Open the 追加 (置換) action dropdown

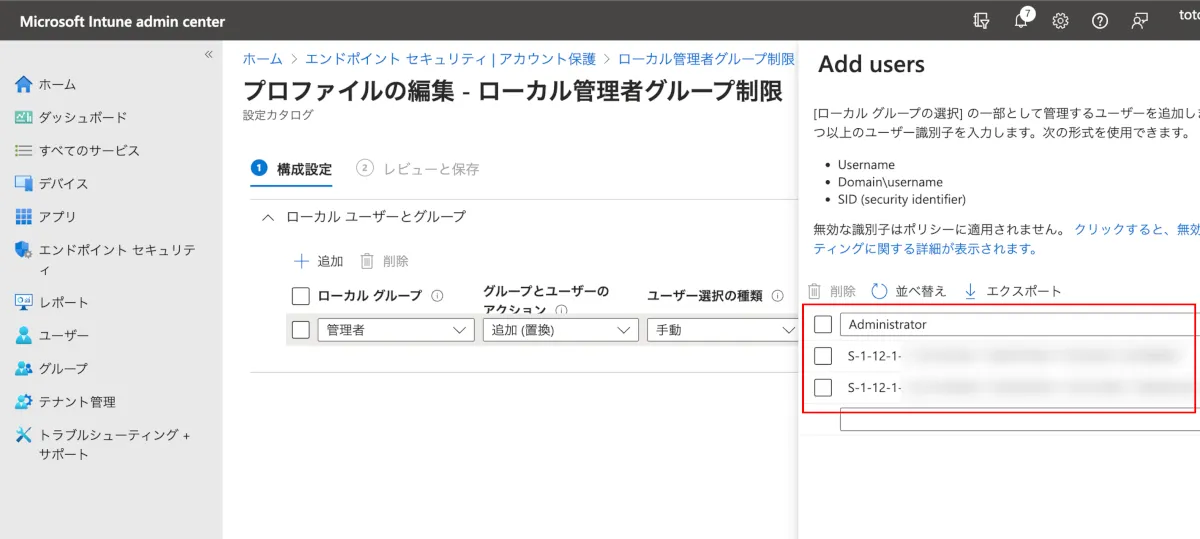pyautogui.click(x=560, y=329)
